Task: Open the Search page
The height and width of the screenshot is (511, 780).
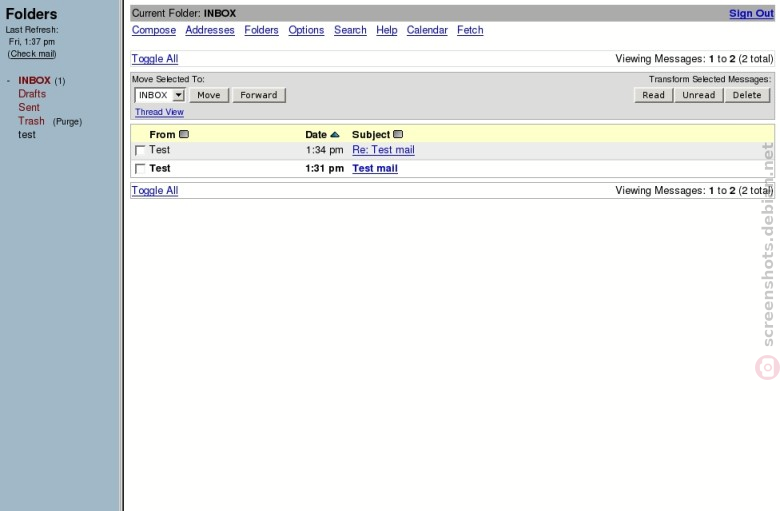Action: [350, 30]
